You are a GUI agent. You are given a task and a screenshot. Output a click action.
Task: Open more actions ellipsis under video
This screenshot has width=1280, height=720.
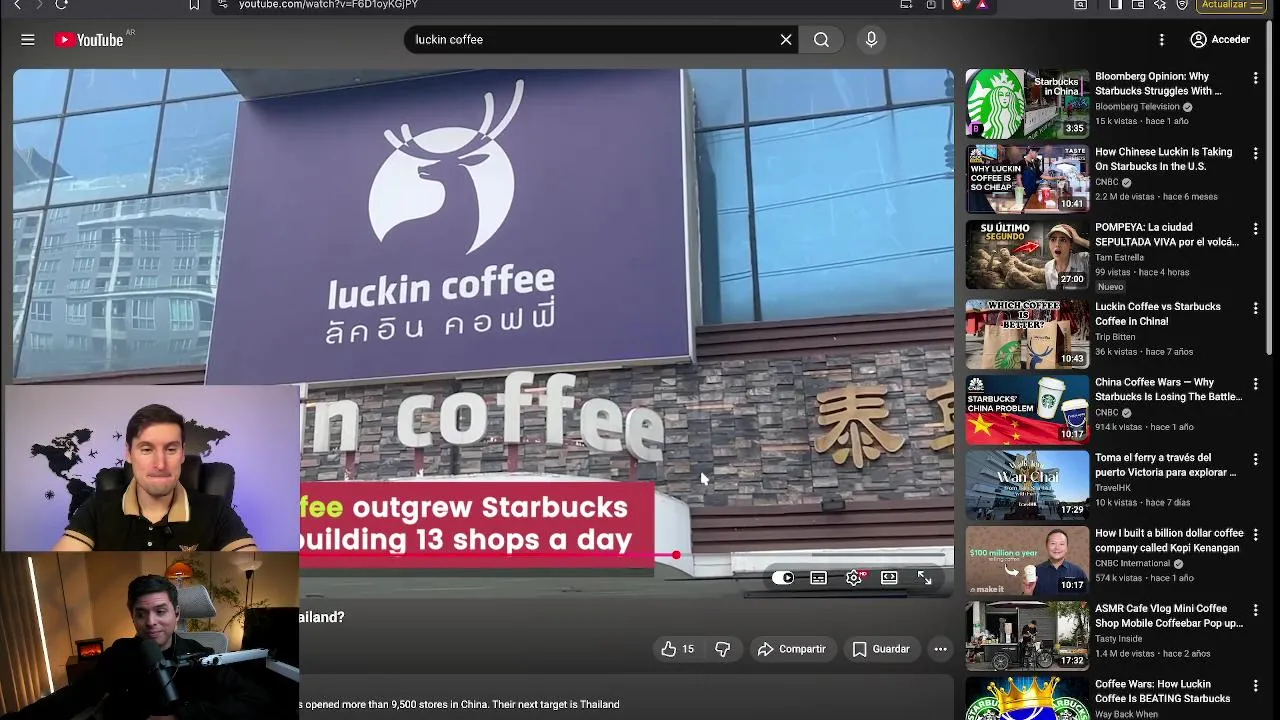[x=940, y=649]
